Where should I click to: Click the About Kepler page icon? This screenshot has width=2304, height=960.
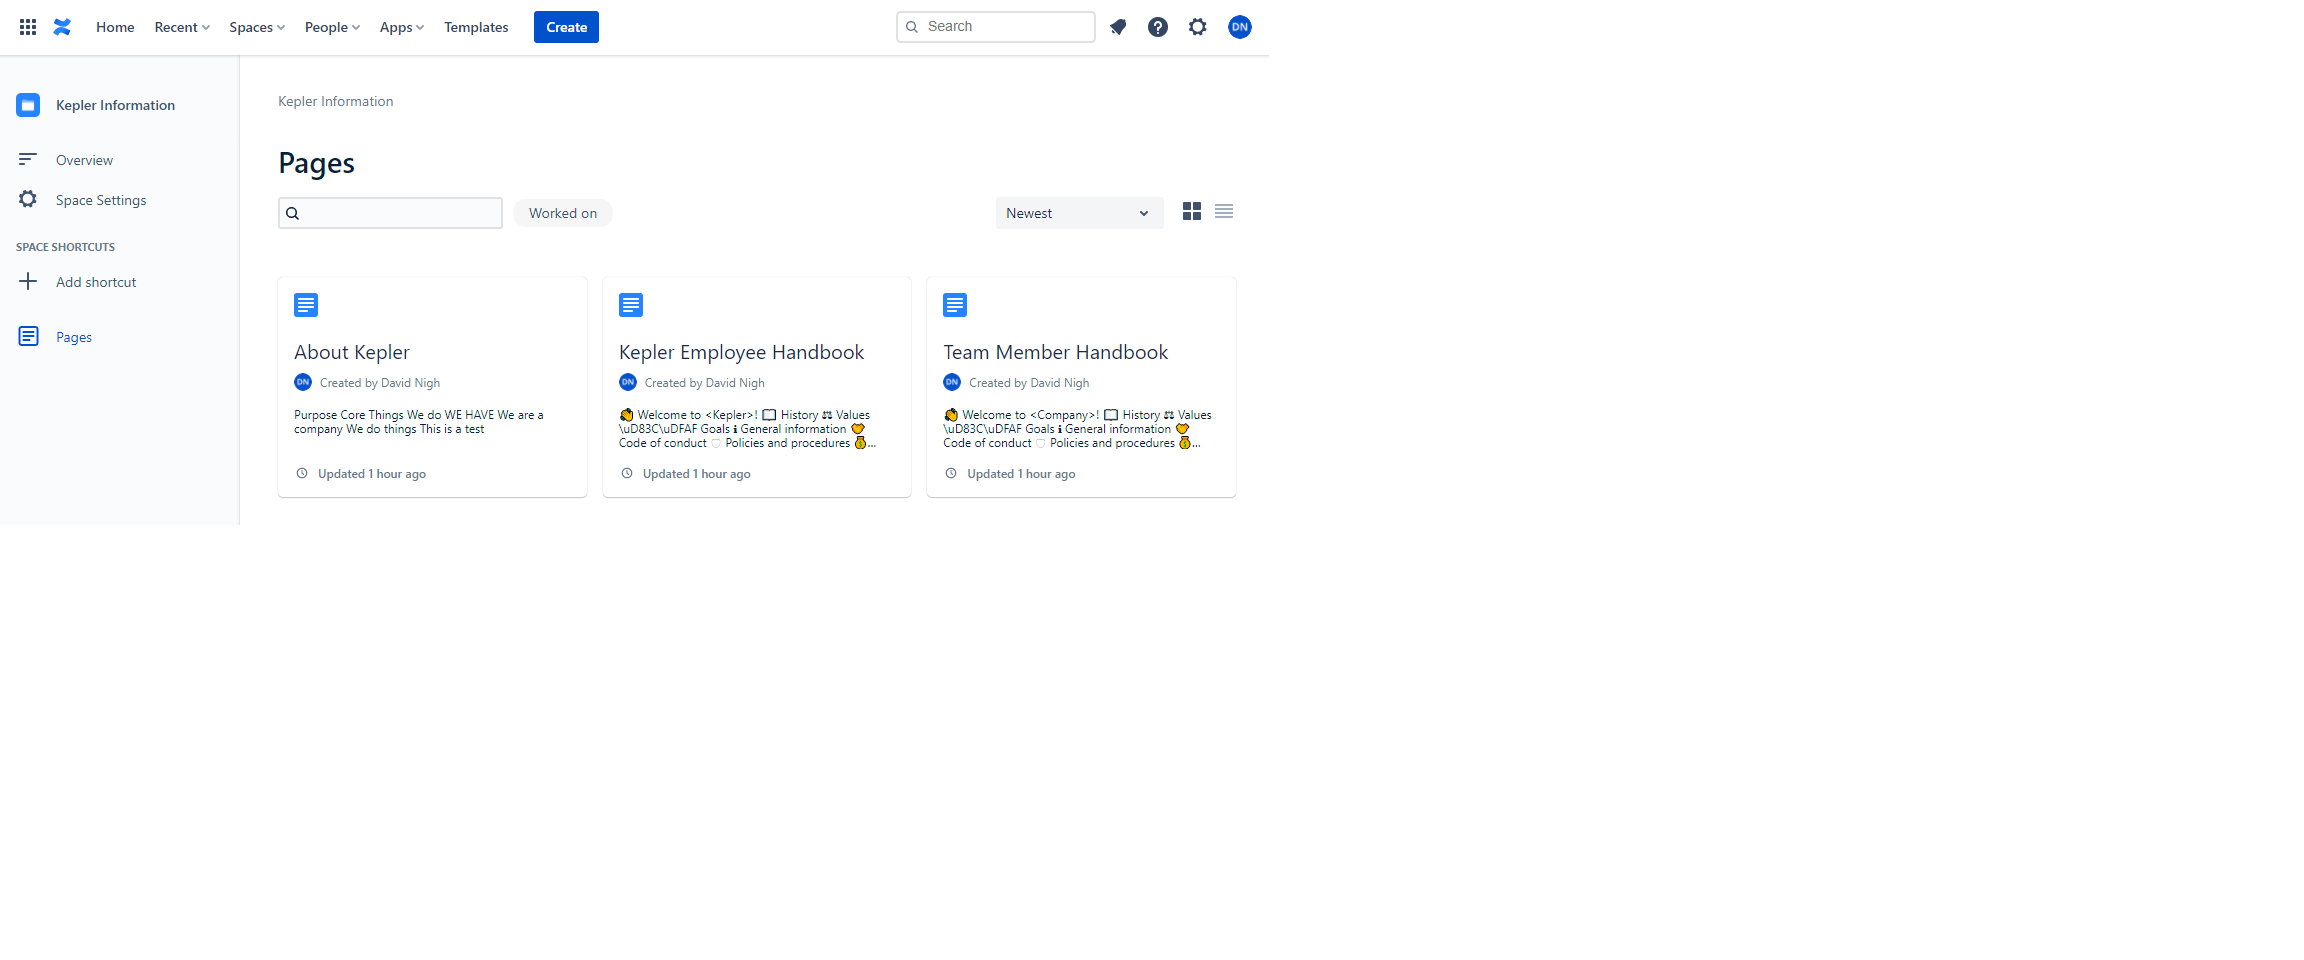tap(306, 305)
